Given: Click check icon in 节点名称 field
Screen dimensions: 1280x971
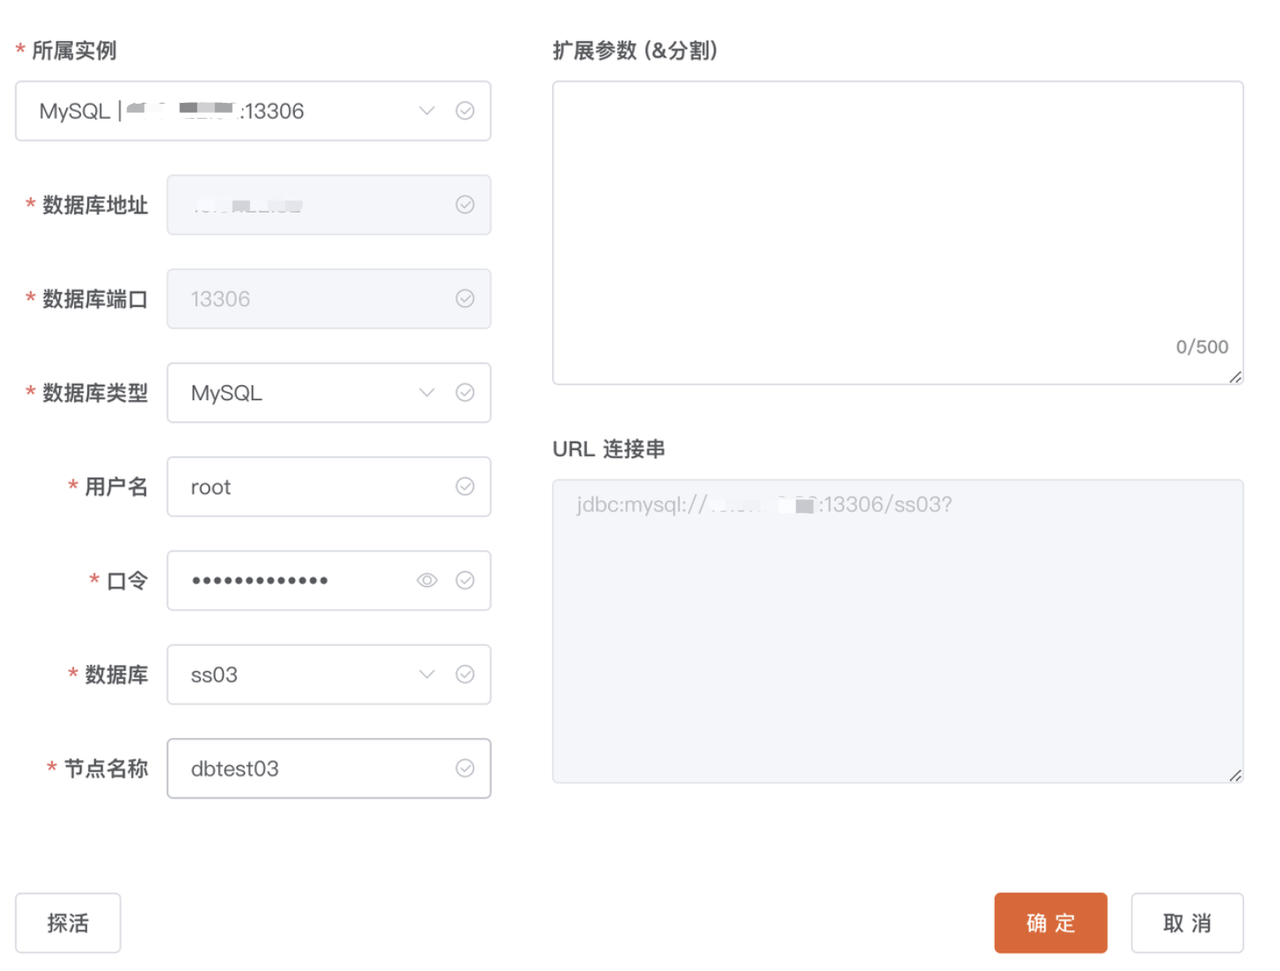Looking at the screenshot, I should [x=465, y=769].
